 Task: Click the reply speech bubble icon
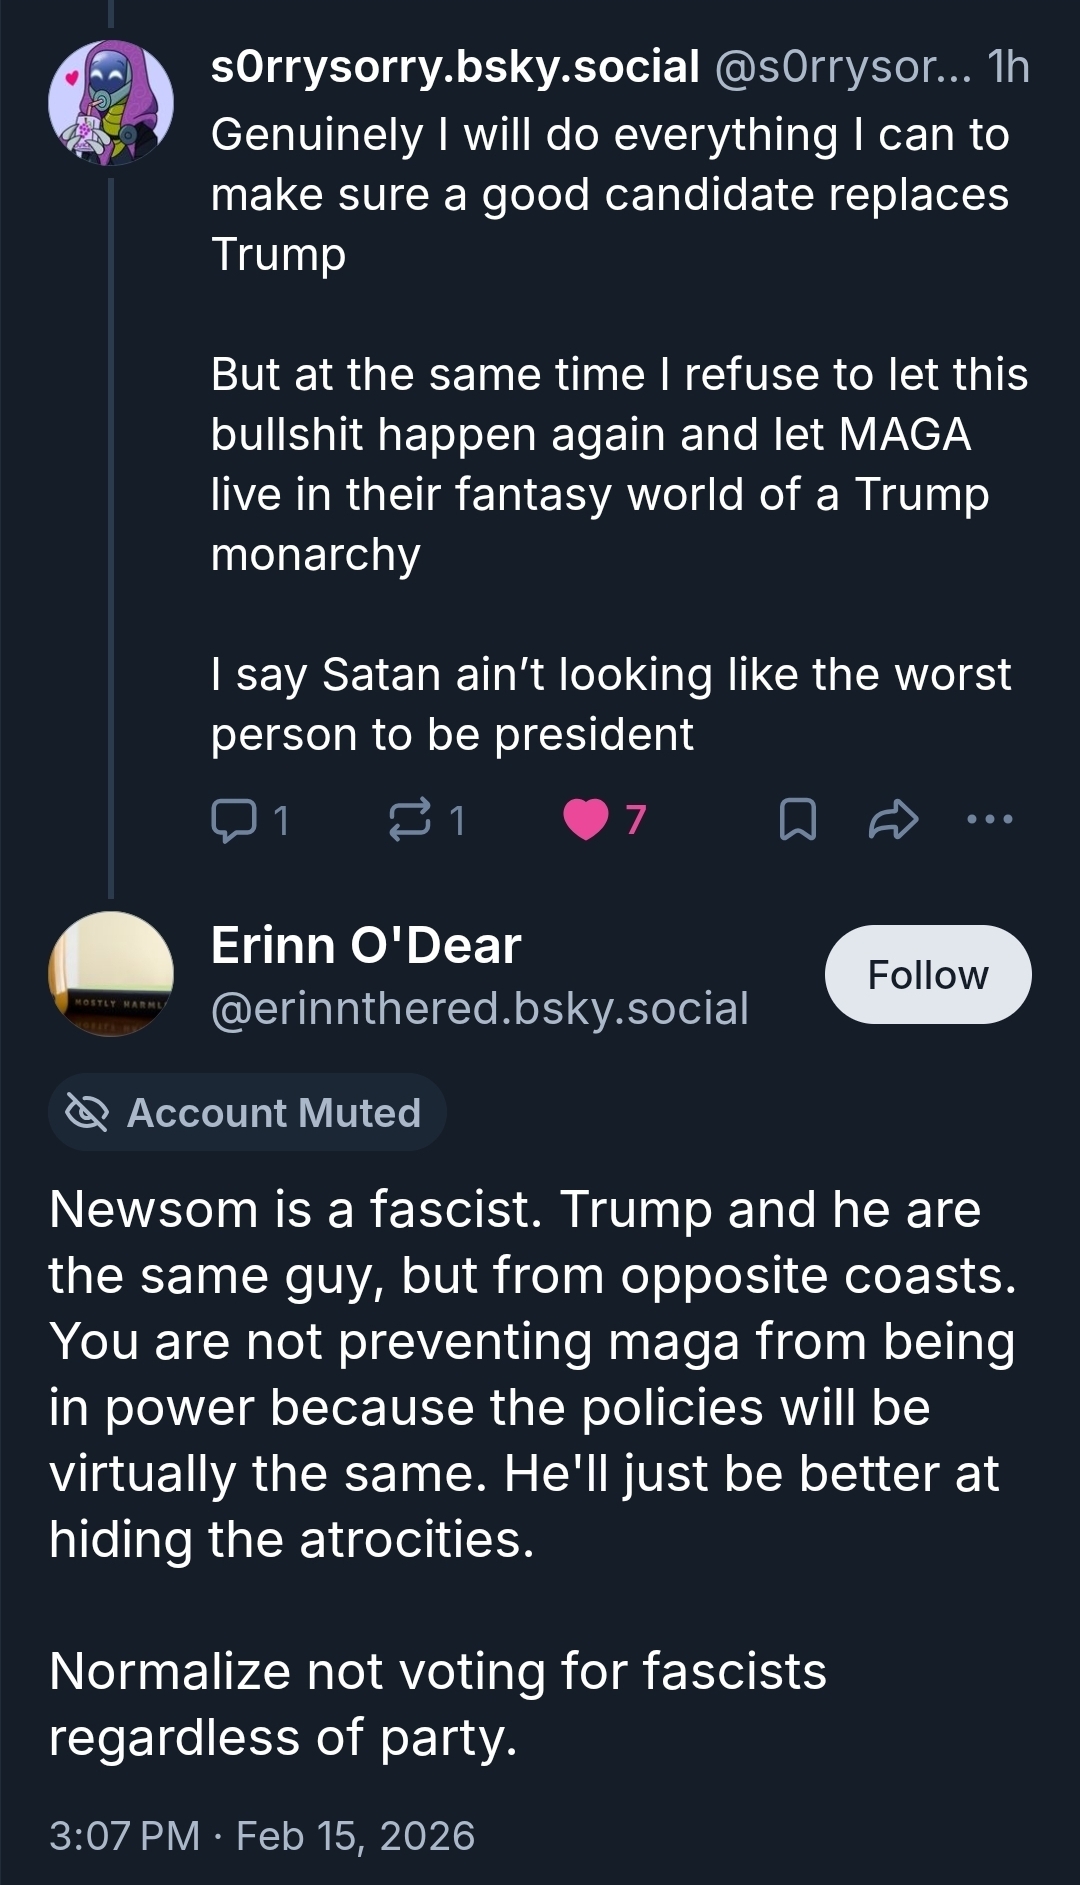coord(234,820)
